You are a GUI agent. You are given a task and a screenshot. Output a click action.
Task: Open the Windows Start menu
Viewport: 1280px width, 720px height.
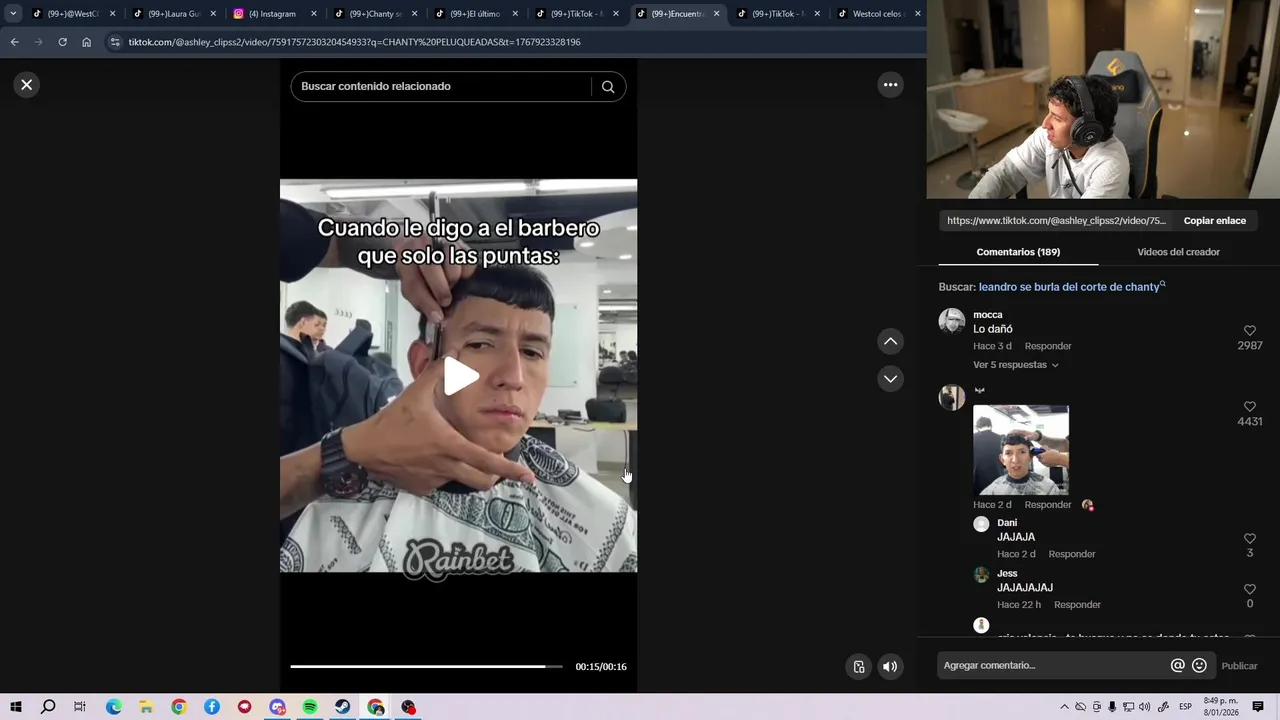(15, 707)
